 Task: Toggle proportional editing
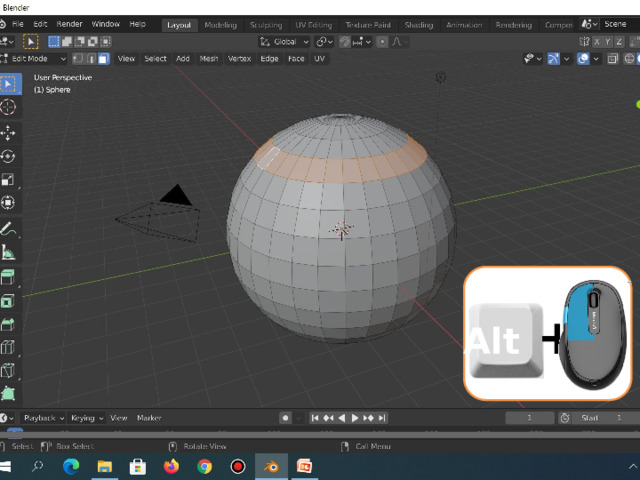click(x=382, y=42)
